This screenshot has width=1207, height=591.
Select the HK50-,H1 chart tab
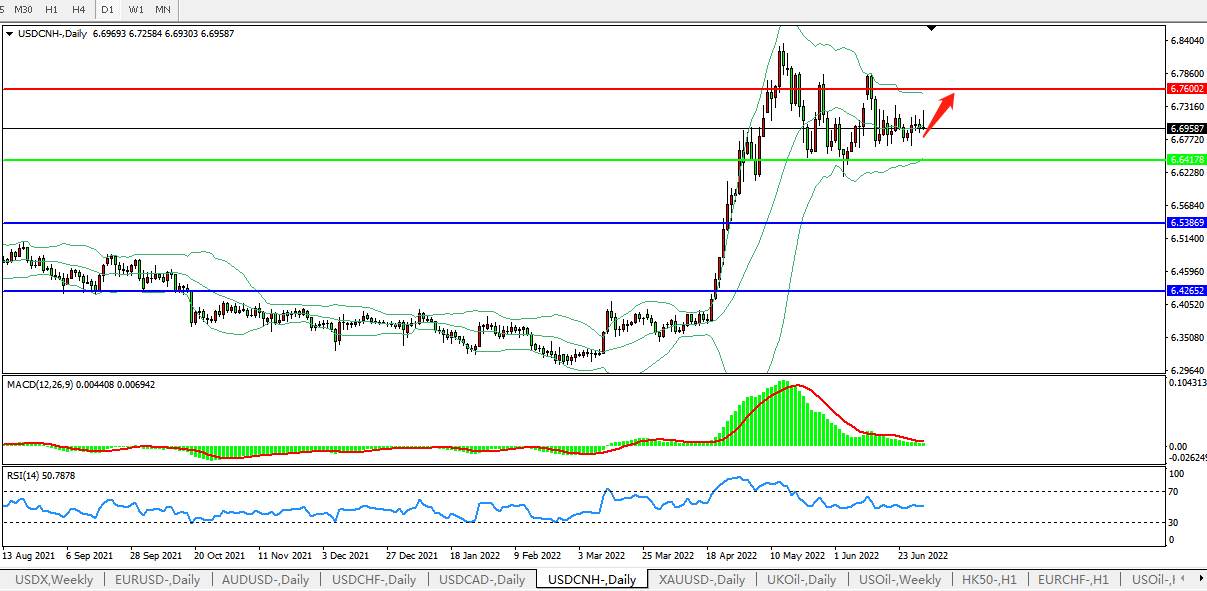(988, 580)
